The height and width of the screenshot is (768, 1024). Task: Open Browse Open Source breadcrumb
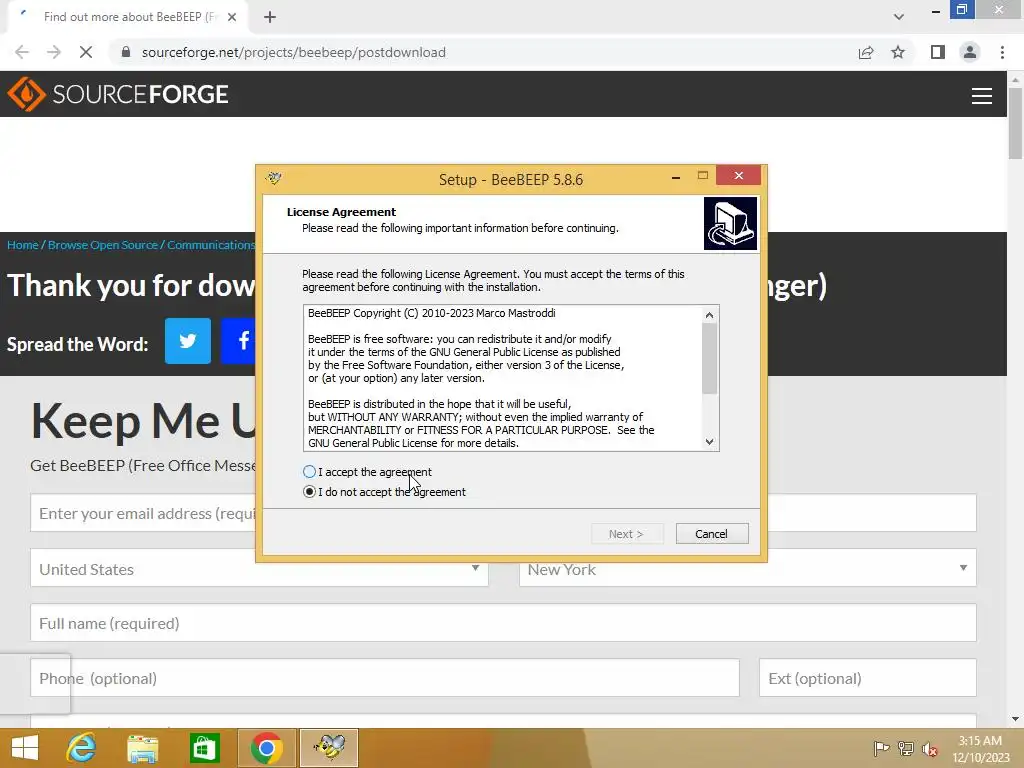tap(103, 245)
